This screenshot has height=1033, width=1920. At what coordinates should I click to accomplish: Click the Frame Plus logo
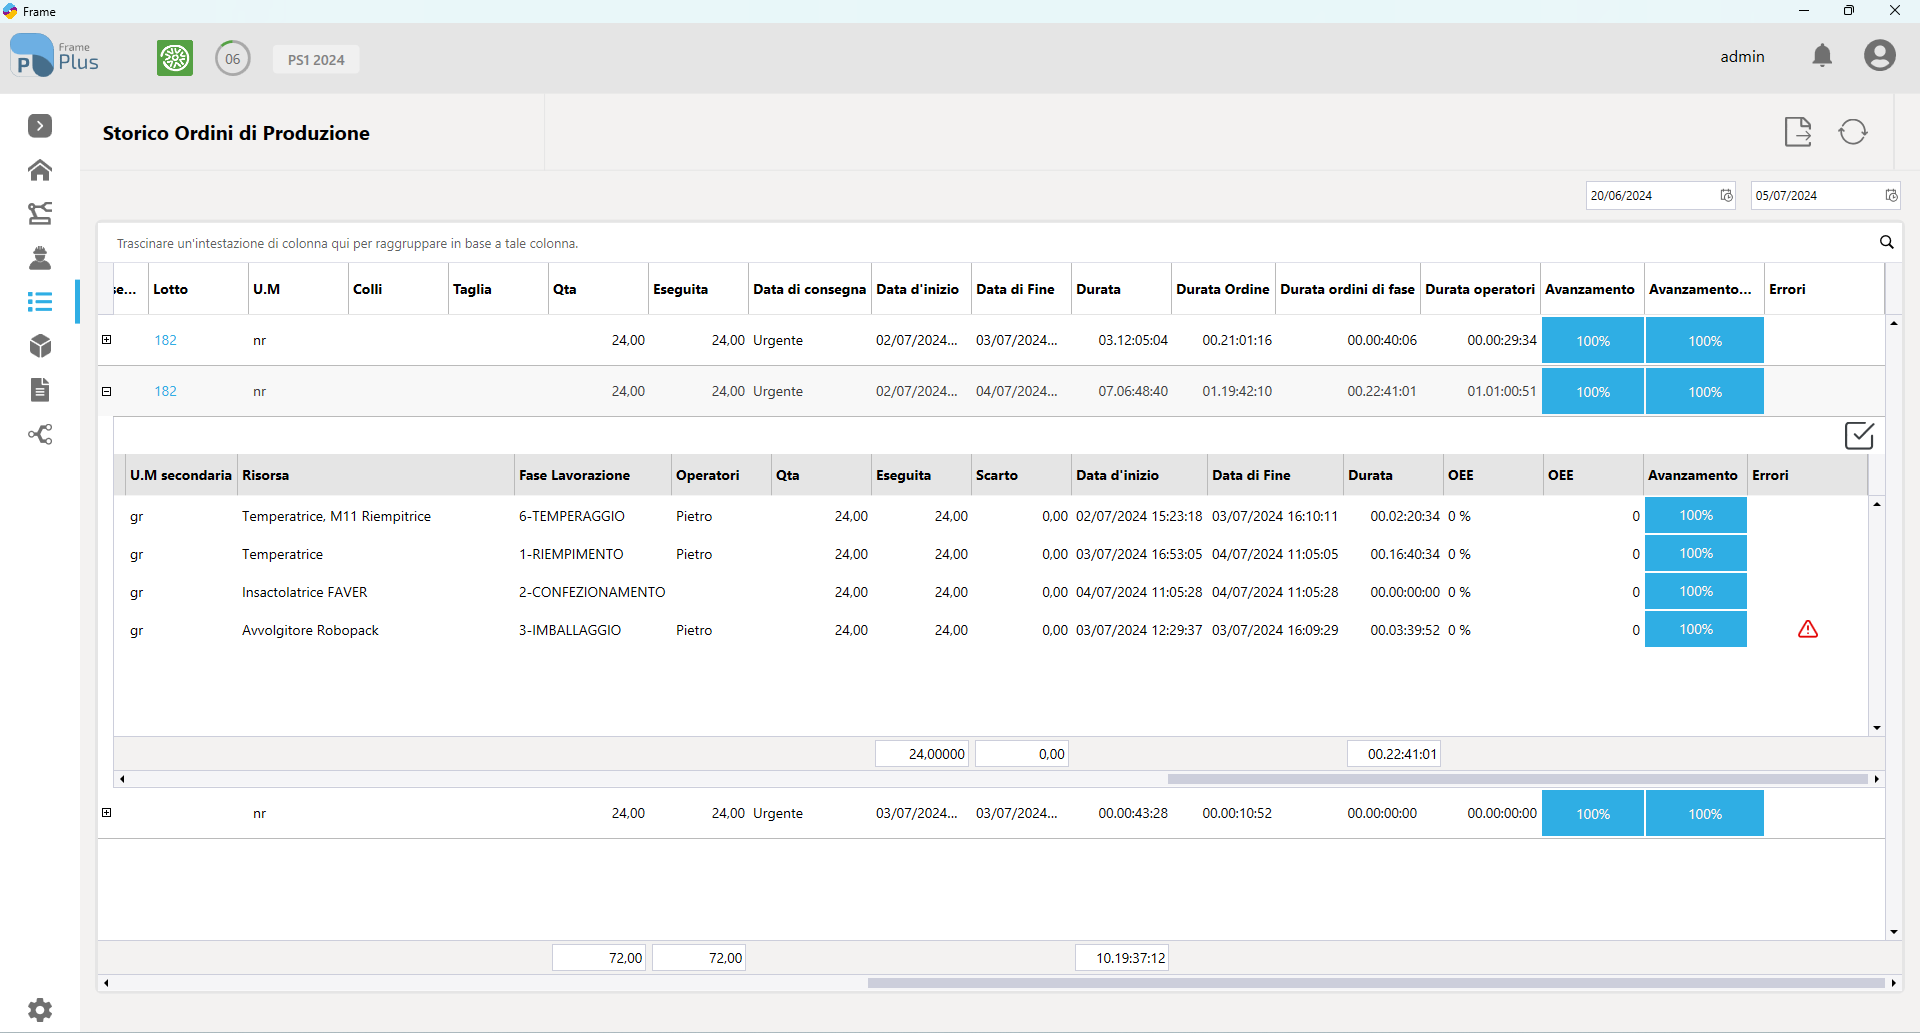(55, 56)
